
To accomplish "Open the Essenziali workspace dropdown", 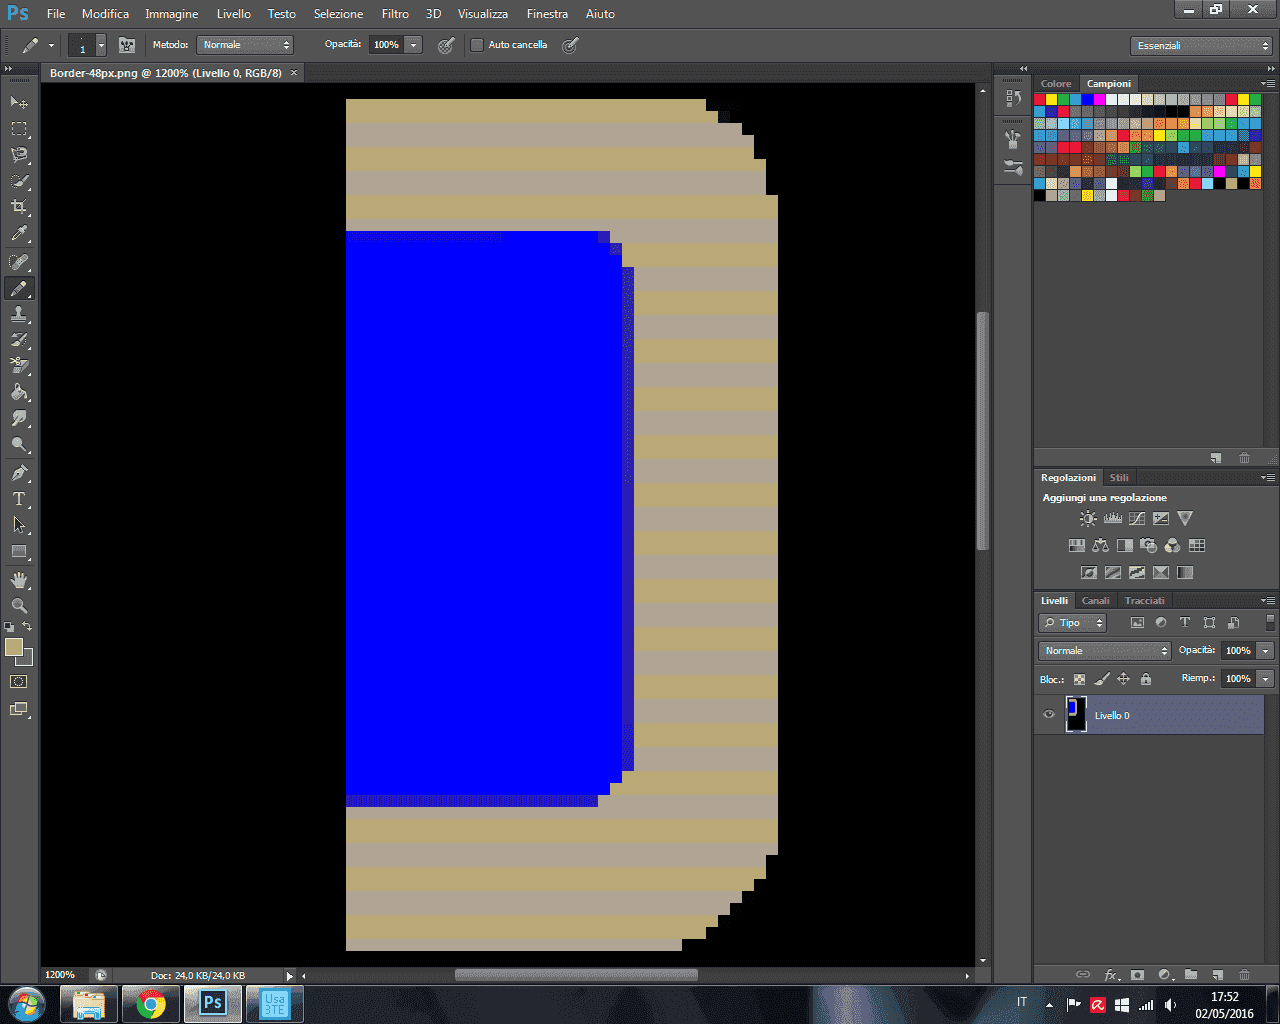I will (1202, 46).
